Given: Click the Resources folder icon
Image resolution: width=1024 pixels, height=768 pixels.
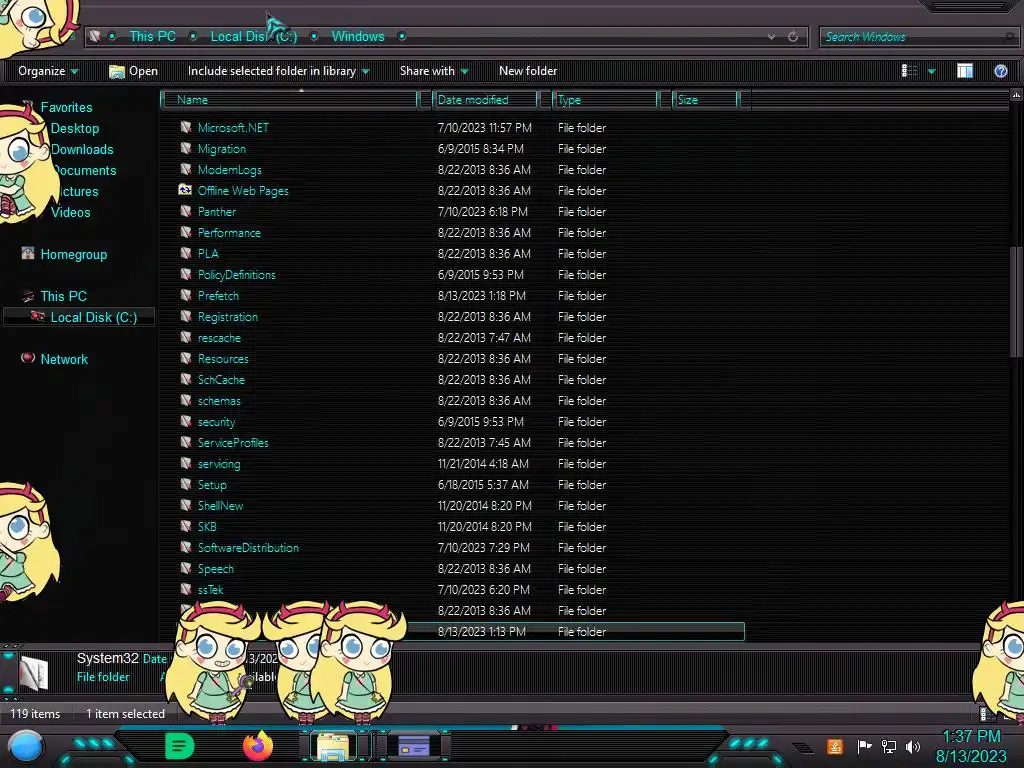Looking at the screenshot, I should coord(185,358).
